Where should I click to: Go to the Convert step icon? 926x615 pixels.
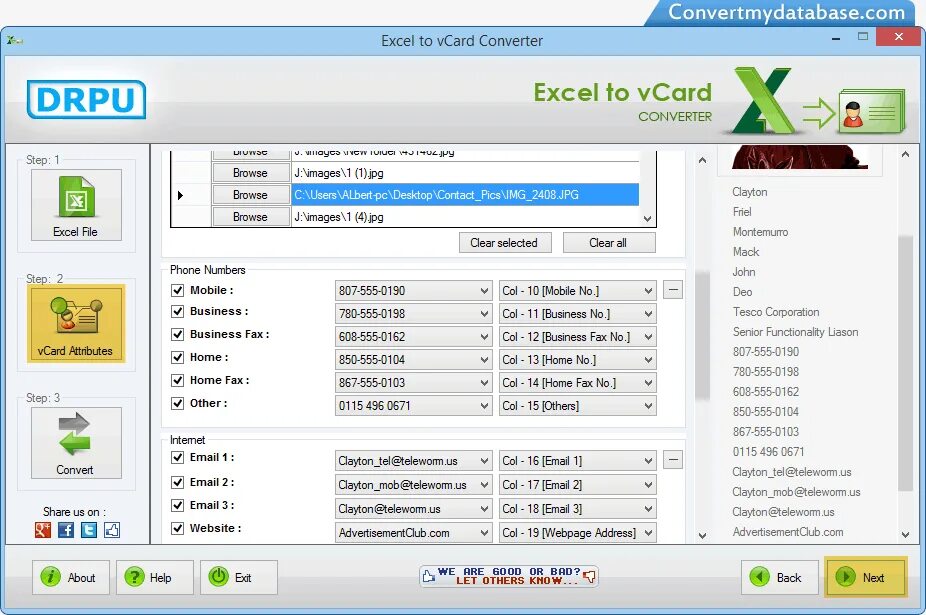(x=76, y=442)
